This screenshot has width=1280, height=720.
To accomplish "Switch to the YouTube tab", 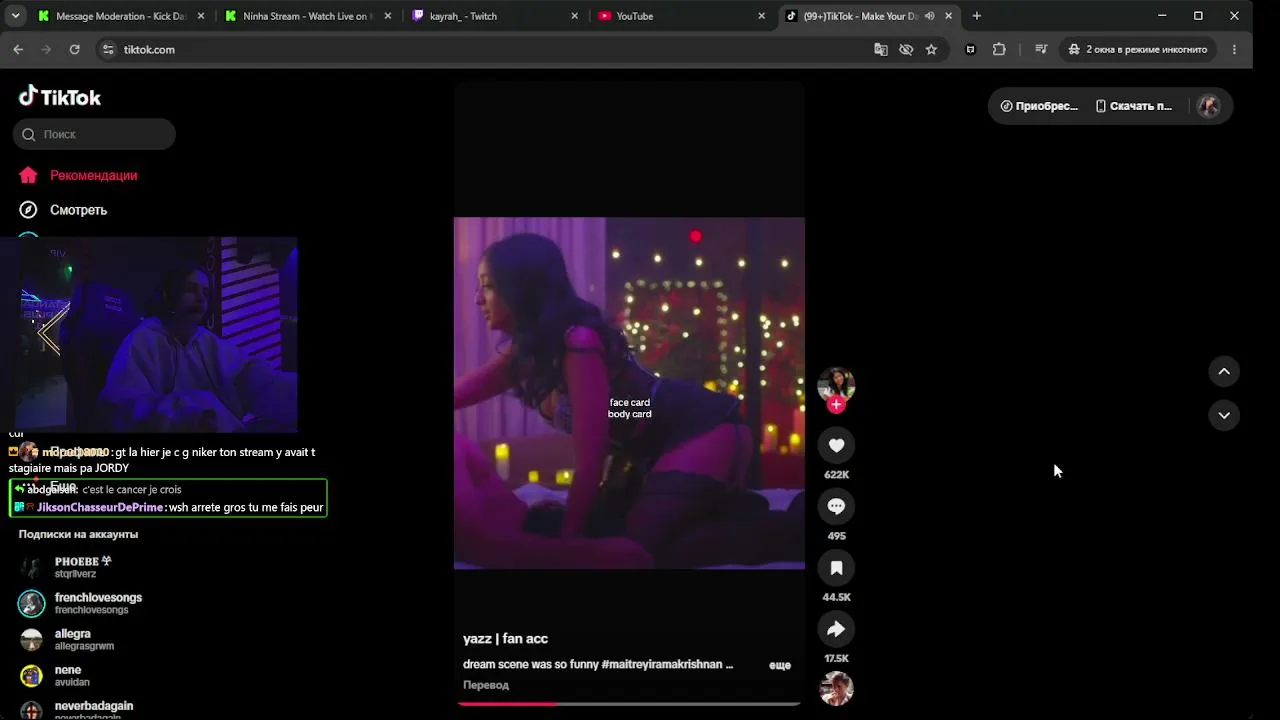I will coord(682,16).
